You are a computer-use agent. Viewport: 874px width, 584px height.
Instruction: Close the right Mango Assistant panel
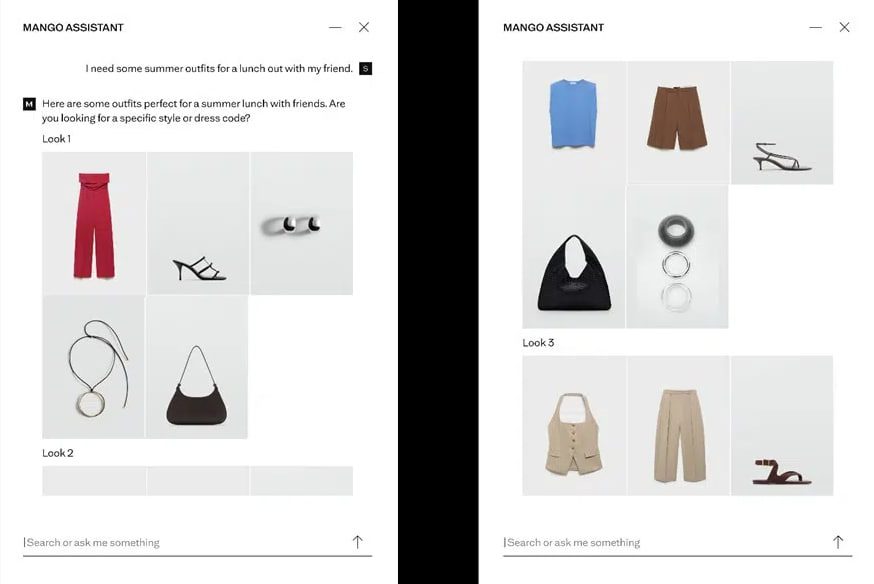[x=844, y=27]
